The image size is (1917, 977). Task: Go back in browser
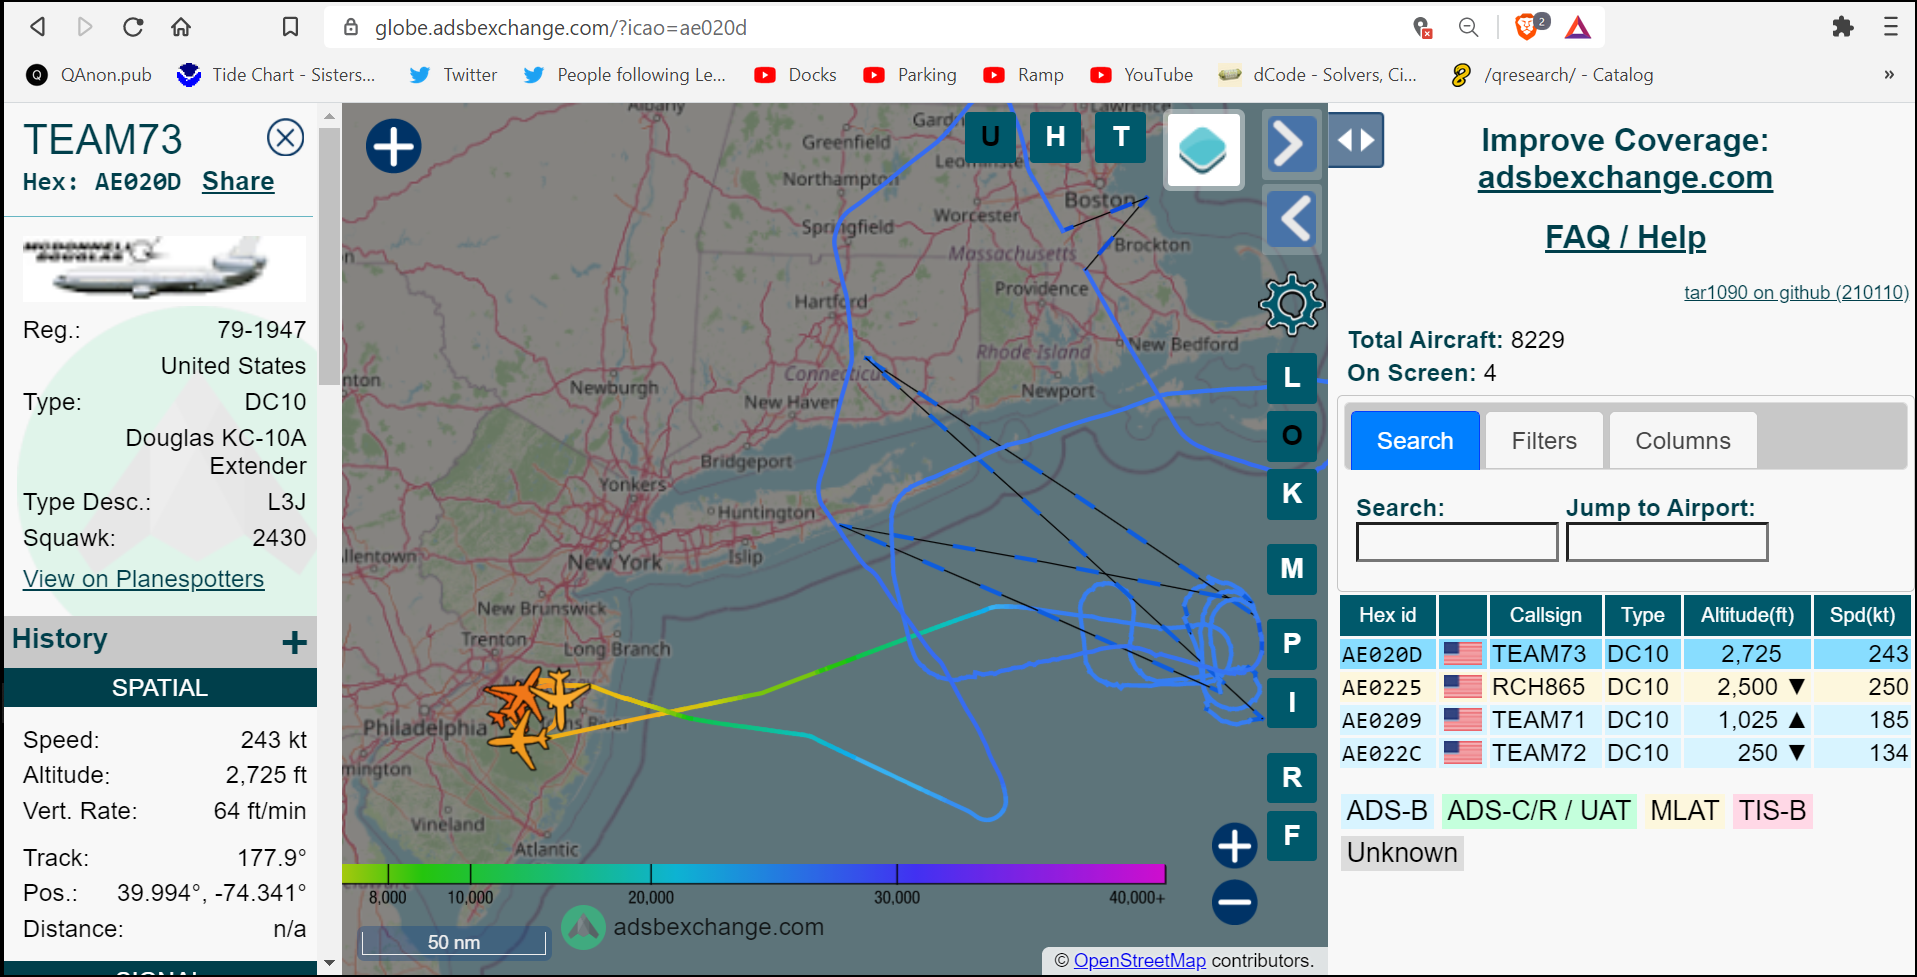(38, 27)
